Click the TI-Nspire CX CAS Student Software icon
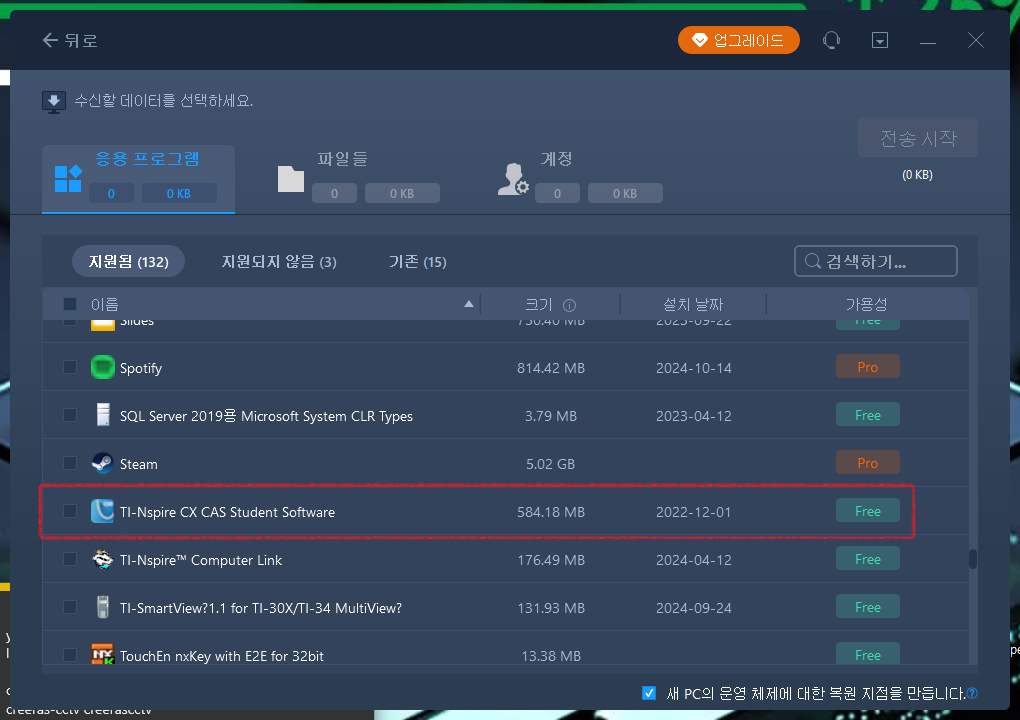The width and height of the screenshot is (1020, 720). pyautogui.click(x=102, y=510)
